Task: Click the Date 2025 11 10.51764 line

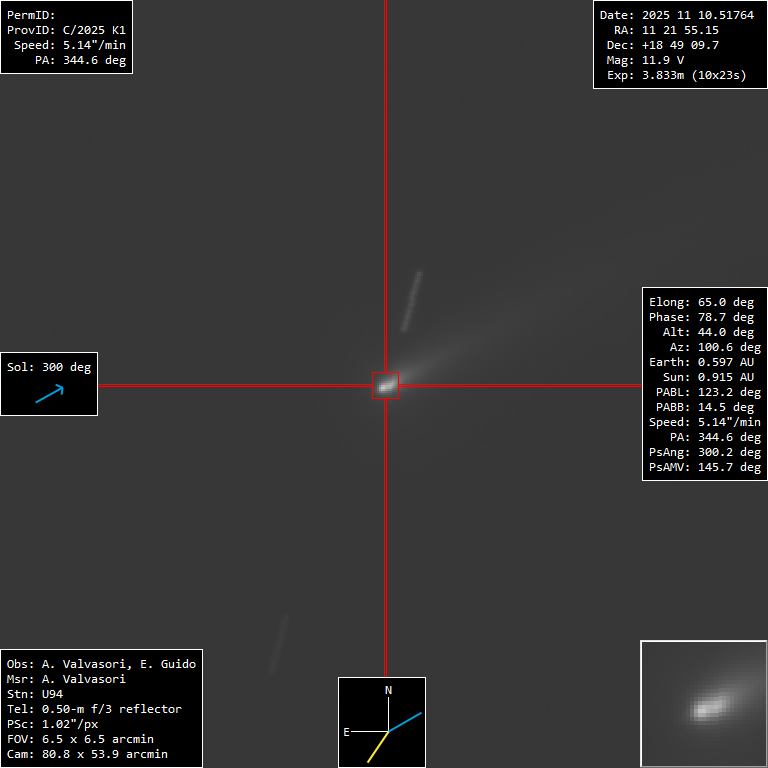Action: point(676,16)
